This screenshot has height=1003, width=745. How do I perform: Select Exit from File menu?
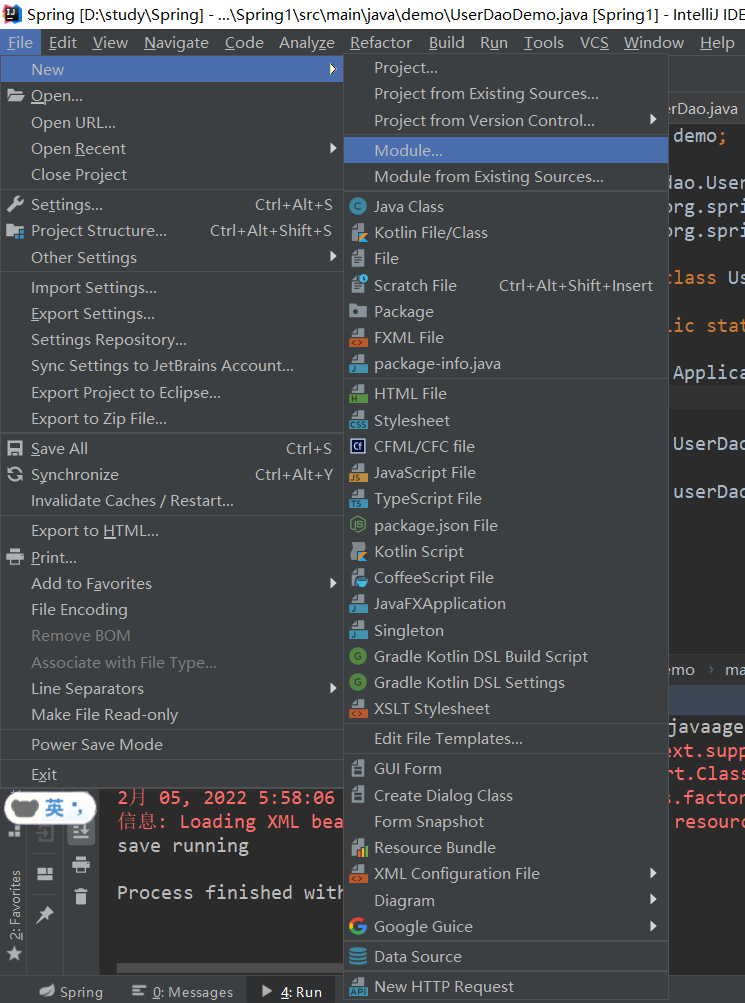[171, 775]
